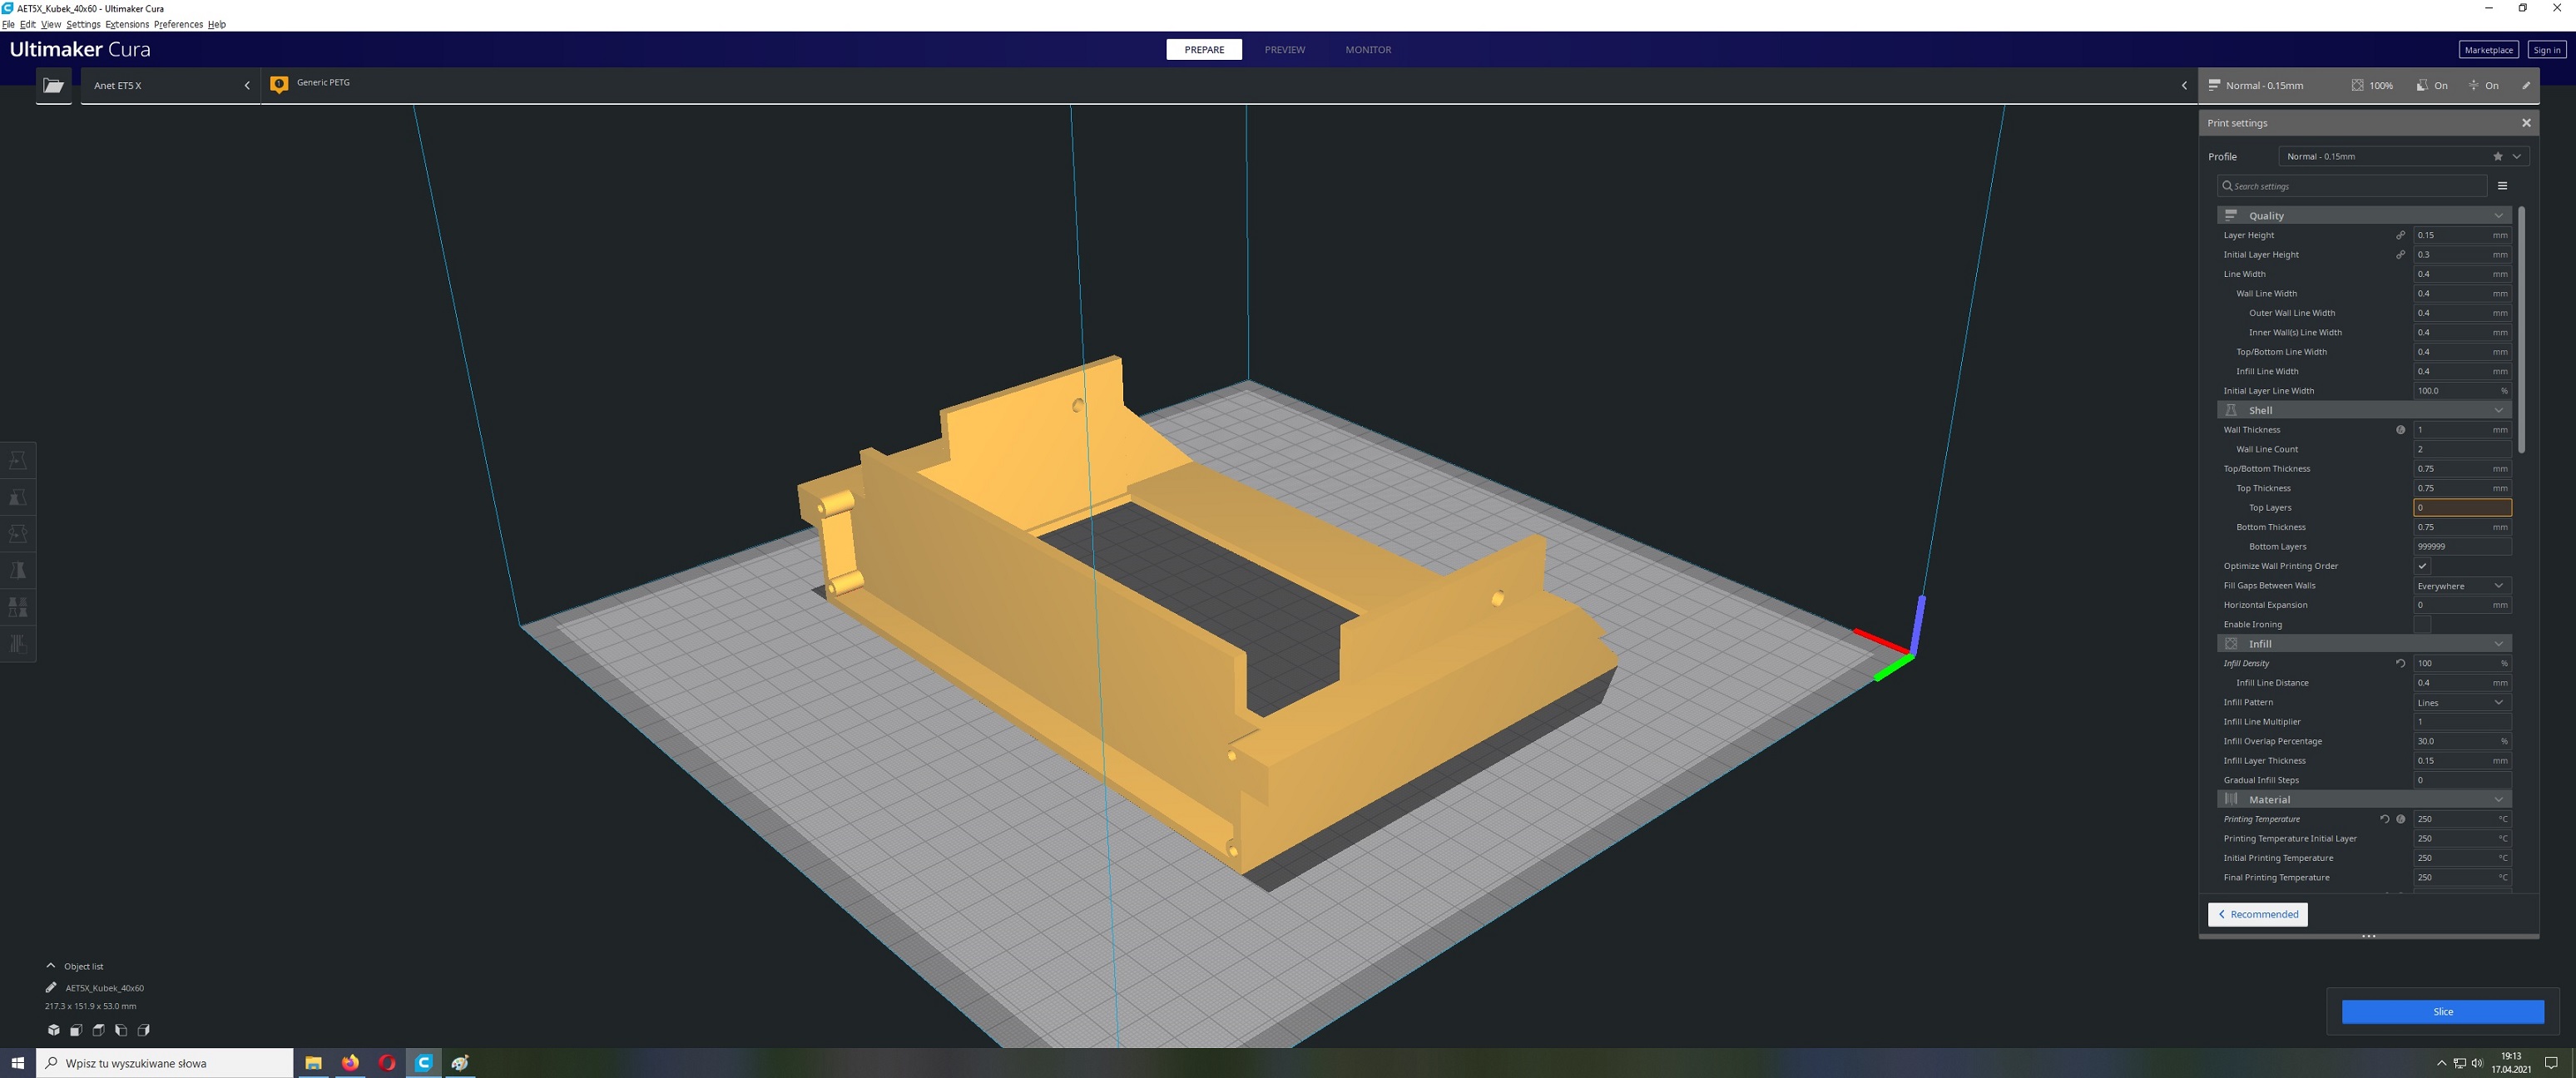Close the Print settings panel

pyautogui.click(x=2526, y=123)
